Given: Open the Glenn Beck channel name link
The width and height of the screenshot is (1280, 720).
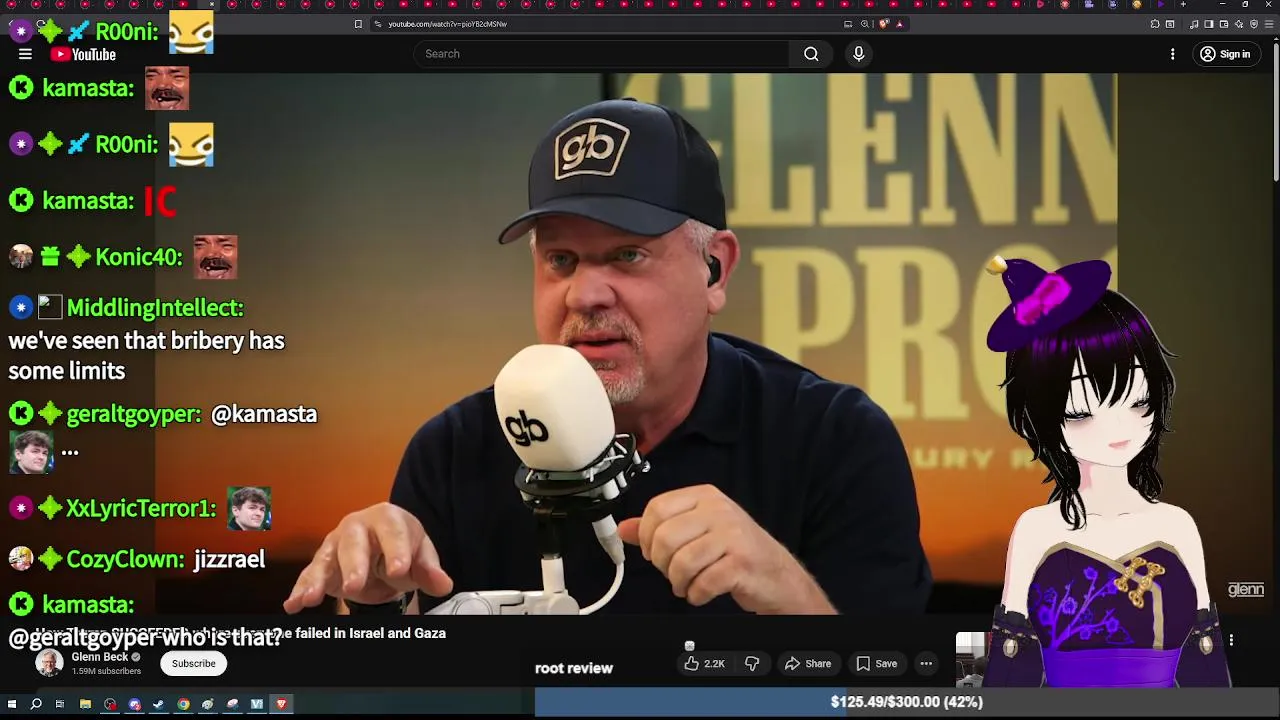Looking at the screenshot, I should tap(100, 657).
